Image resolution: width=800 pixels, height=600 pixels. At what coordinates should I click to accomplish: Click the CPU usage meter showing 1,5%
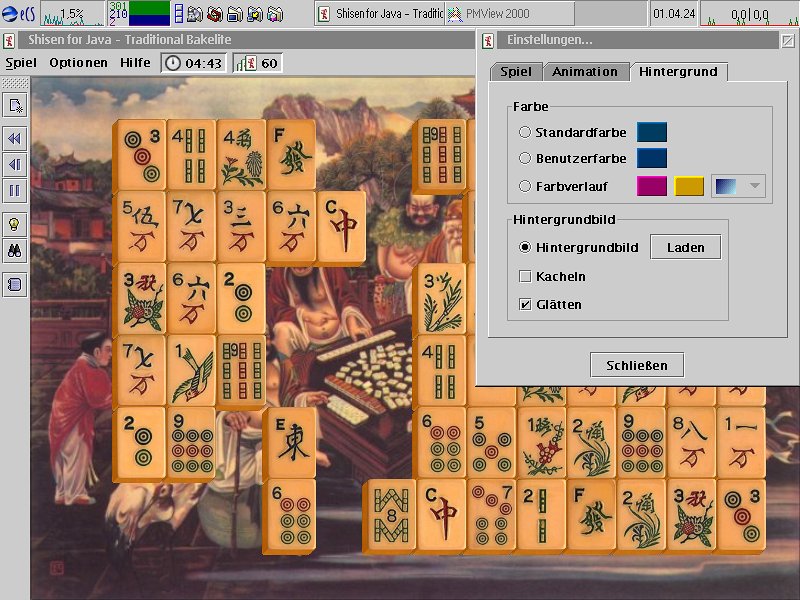(71, 14)
